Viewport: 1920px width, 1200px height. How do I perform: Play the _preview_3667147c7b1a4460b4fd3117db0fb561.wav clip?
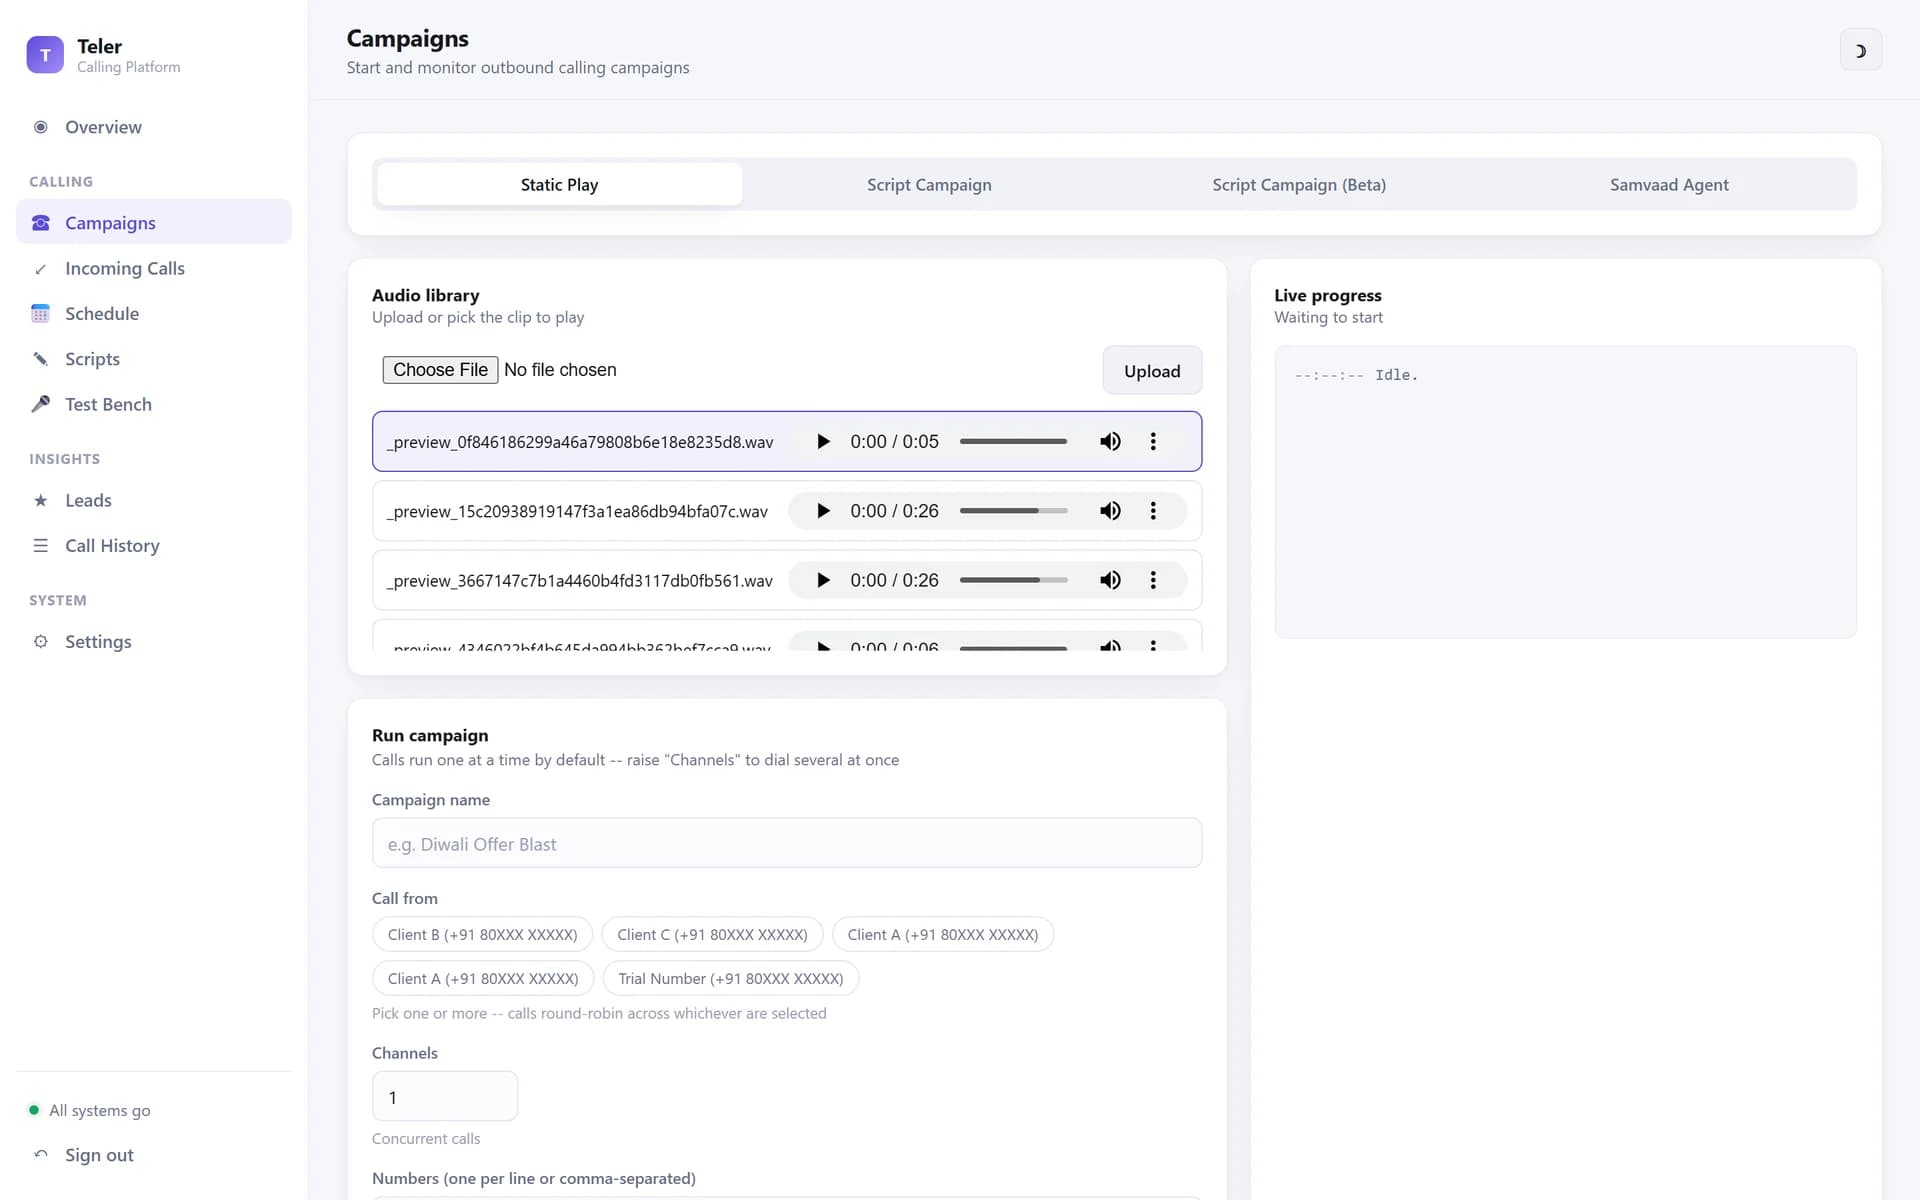pyautogui.click(x=823, y=580)
